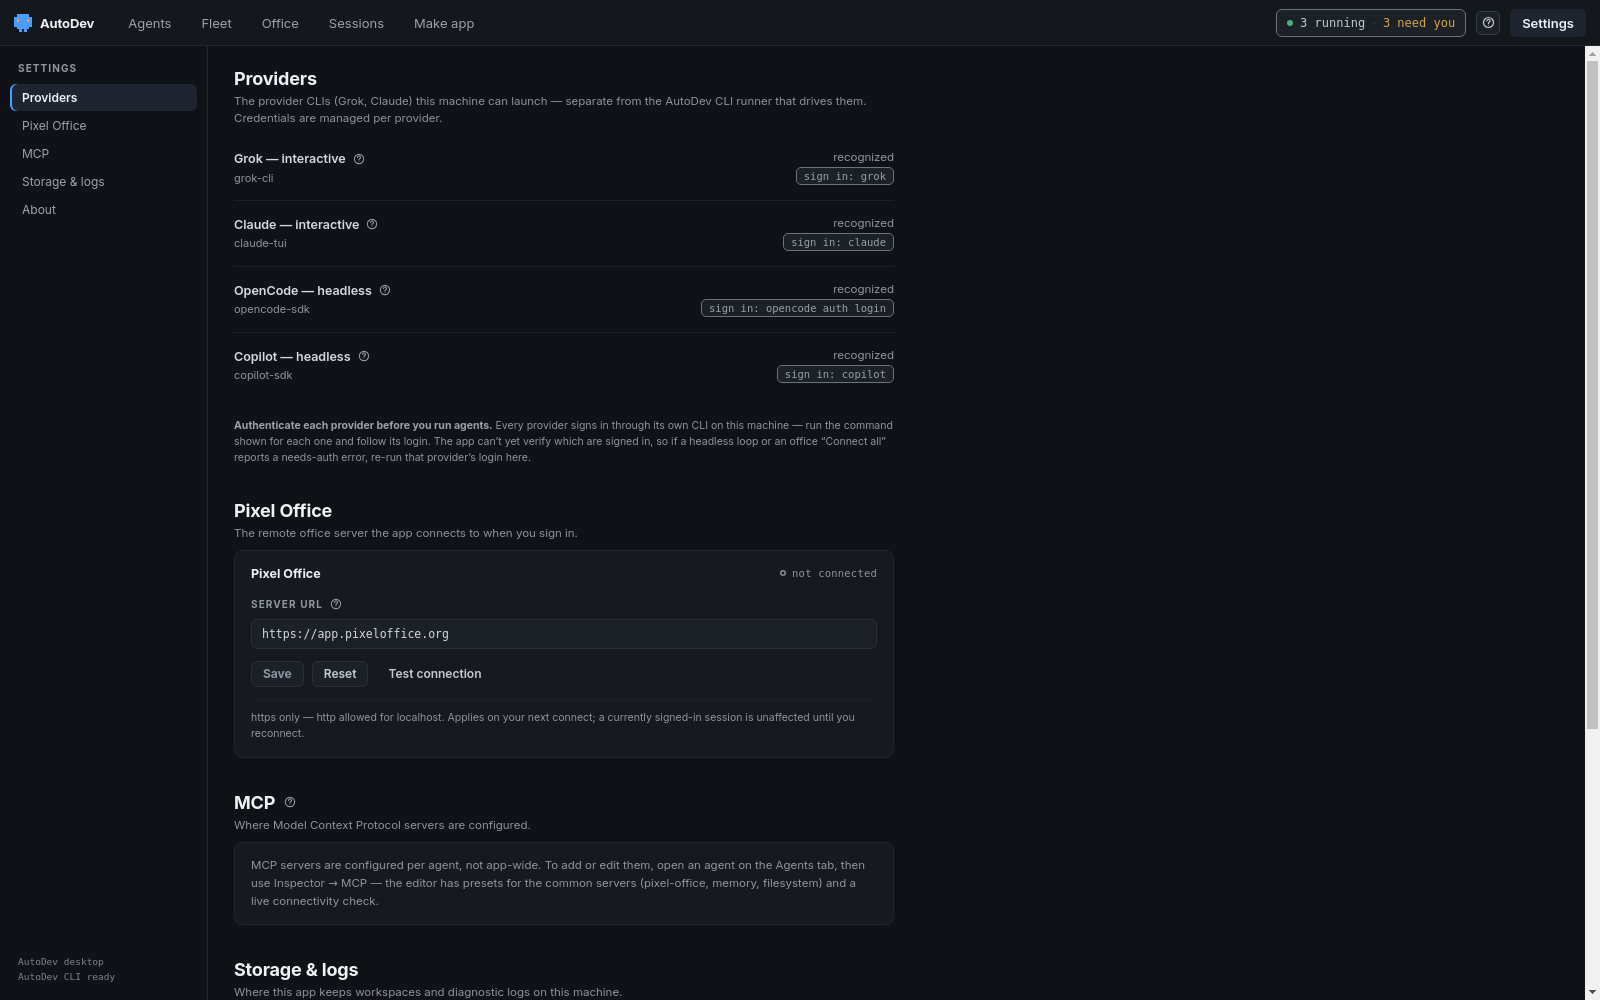Show help for Claude — interactive
The width and height of the screenshot is (1600, 1000).
point(372,225)
